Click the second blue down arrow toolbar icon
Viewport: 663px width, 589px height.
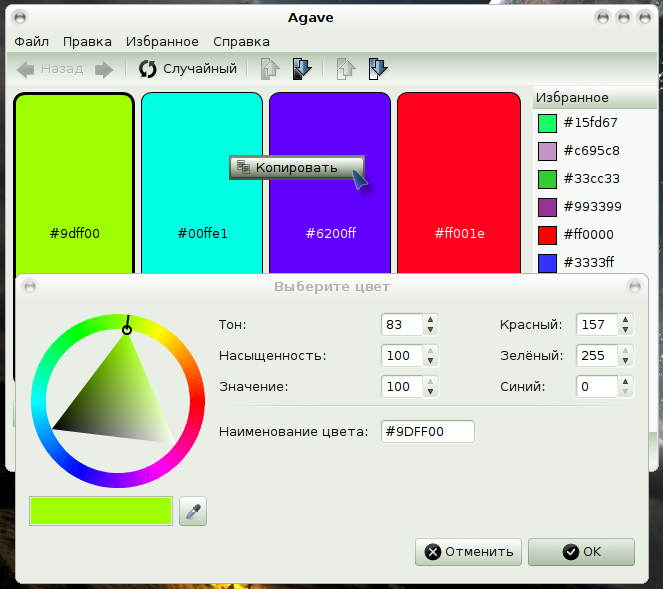378,69
